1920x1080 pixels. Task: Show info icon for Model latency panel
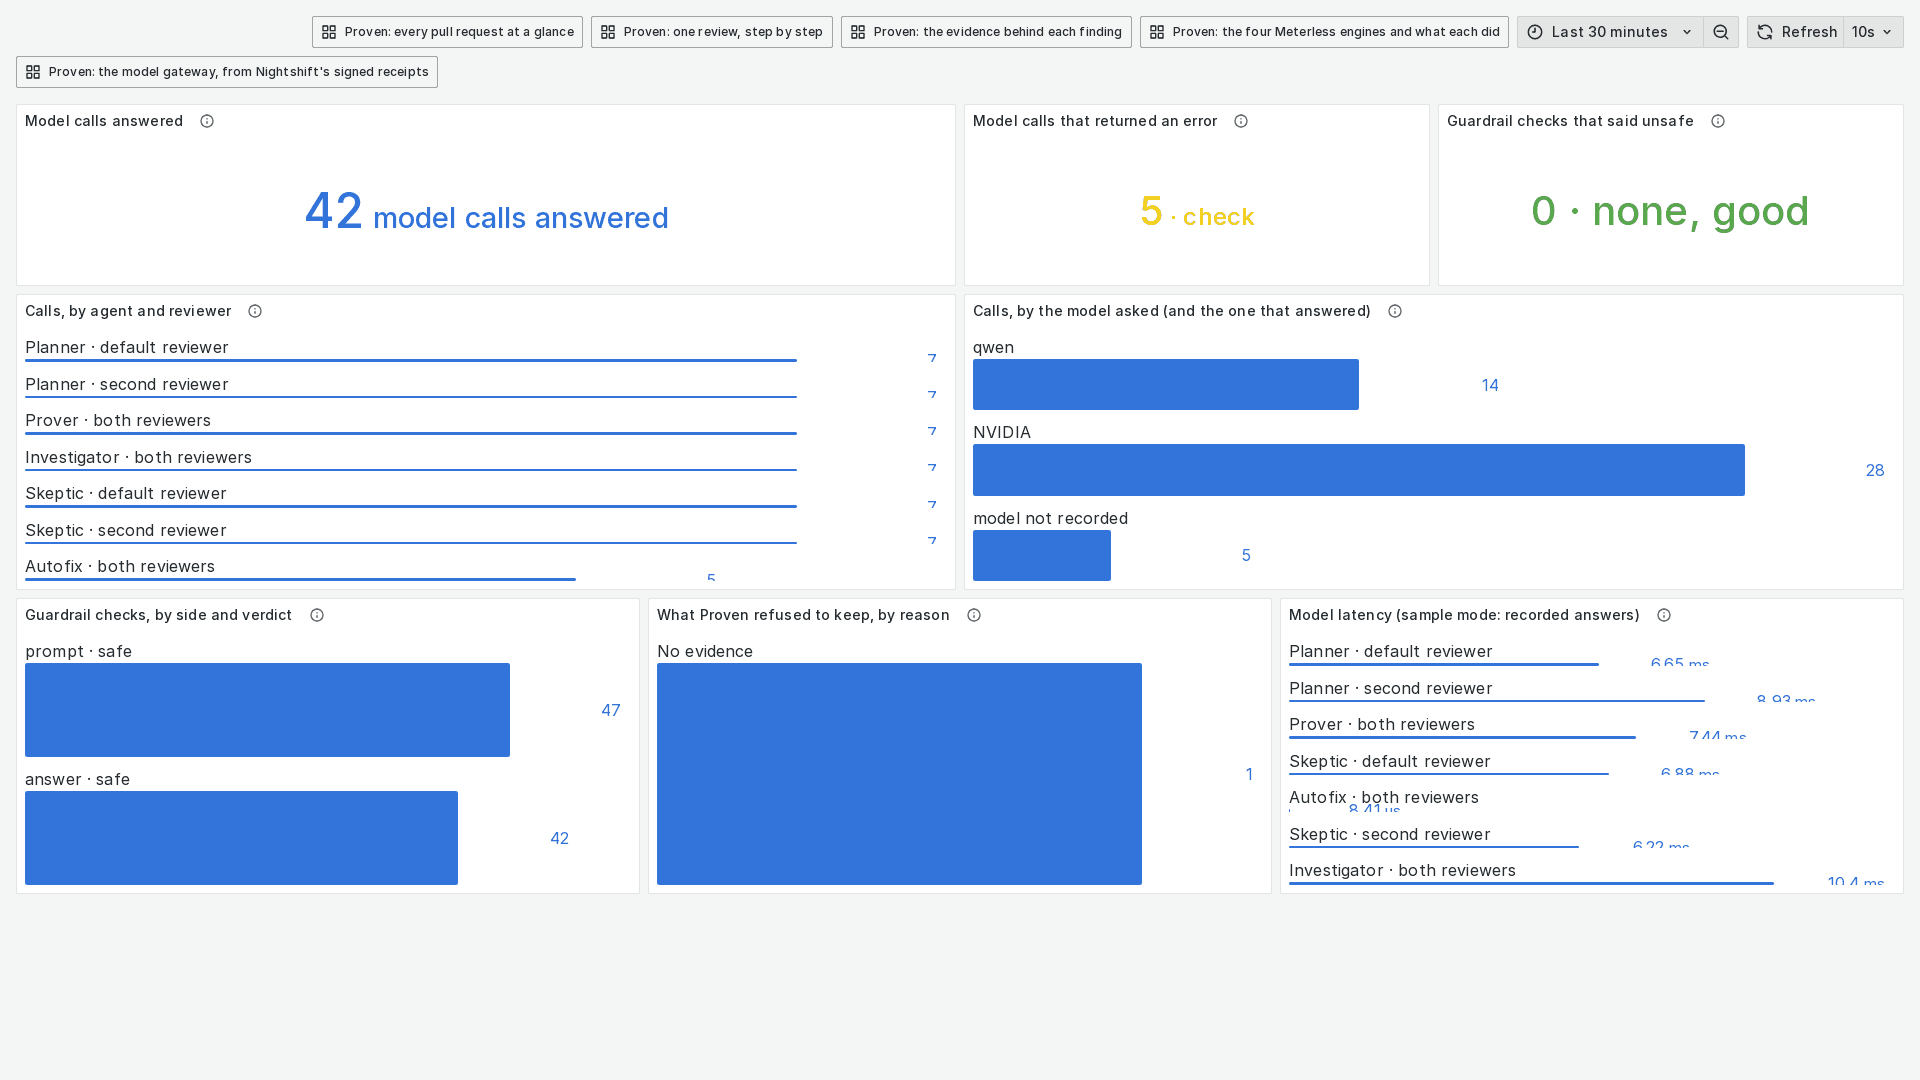pos(1664,615)
